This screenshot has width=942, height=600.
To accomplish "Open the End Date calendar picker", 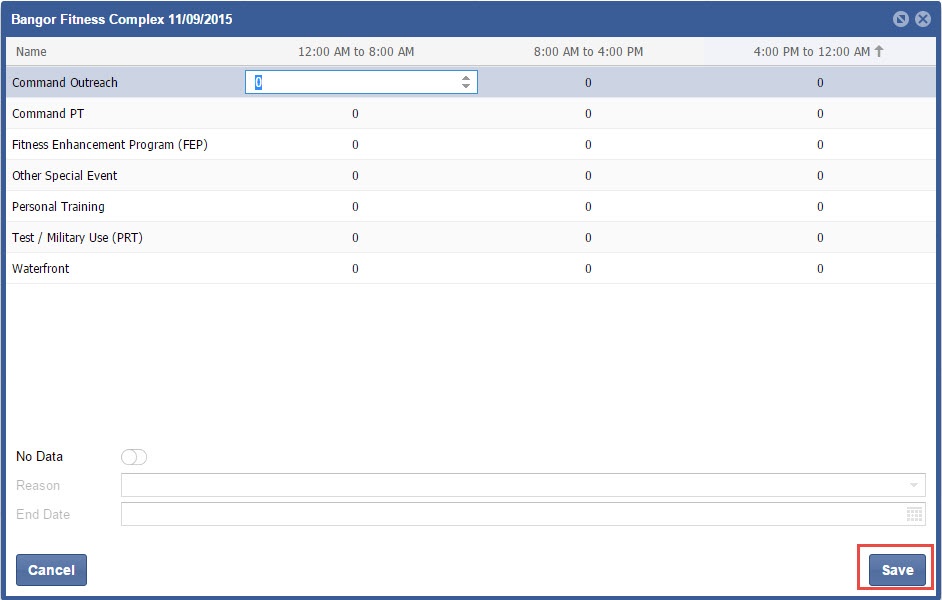I will coord(914,514).
